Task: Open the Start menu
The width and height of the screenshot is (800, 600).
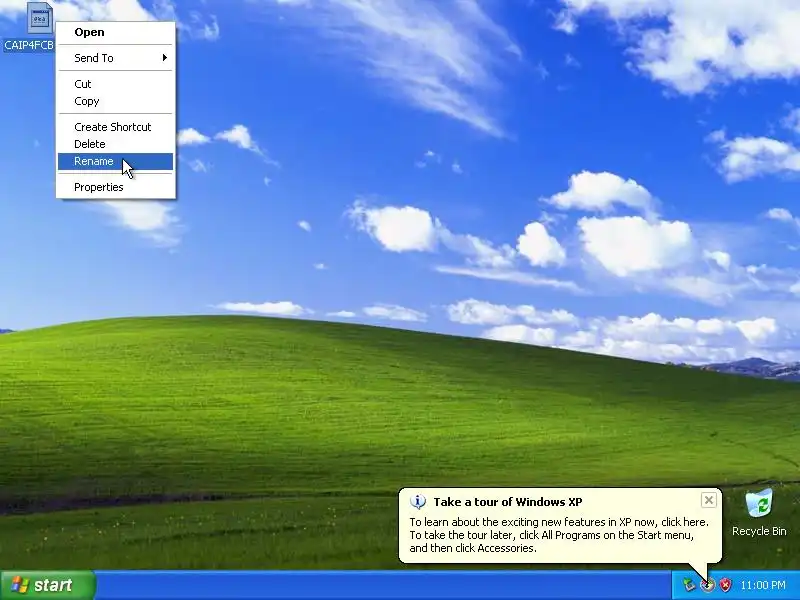Action: point(48,585)
